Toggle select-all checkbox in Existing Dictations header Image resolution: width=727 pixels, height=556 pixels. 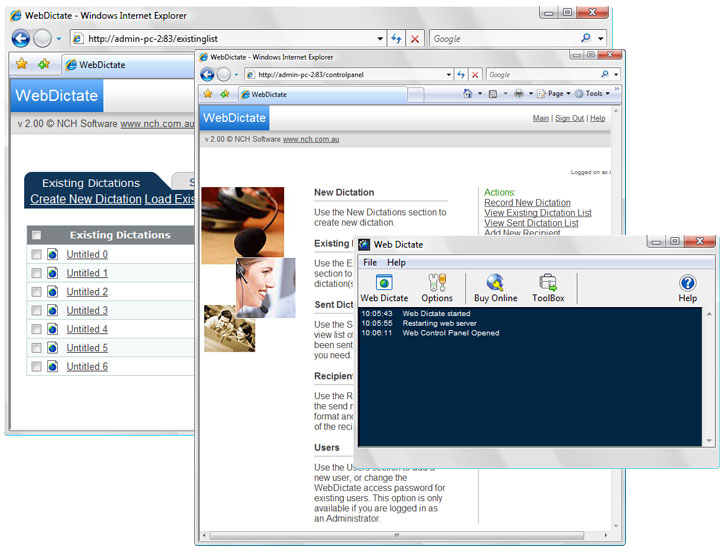[36, 235]
